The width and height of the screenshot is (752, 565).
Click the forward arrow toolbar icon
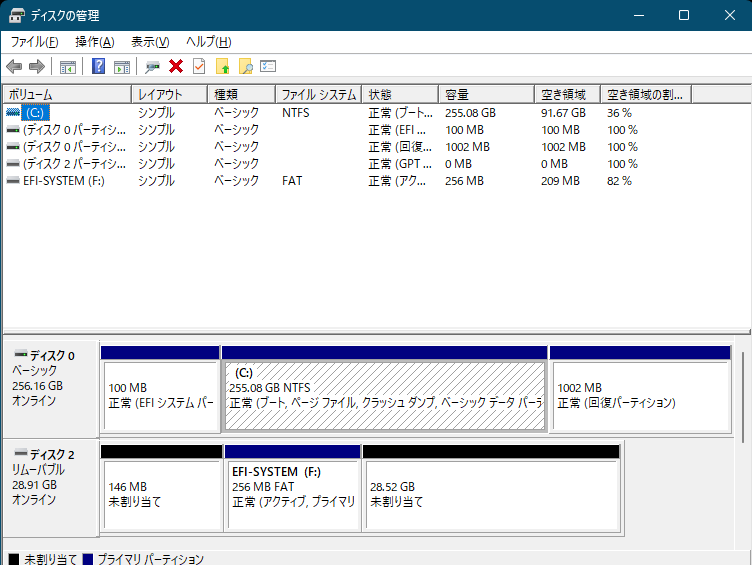(x=37, y=67)
